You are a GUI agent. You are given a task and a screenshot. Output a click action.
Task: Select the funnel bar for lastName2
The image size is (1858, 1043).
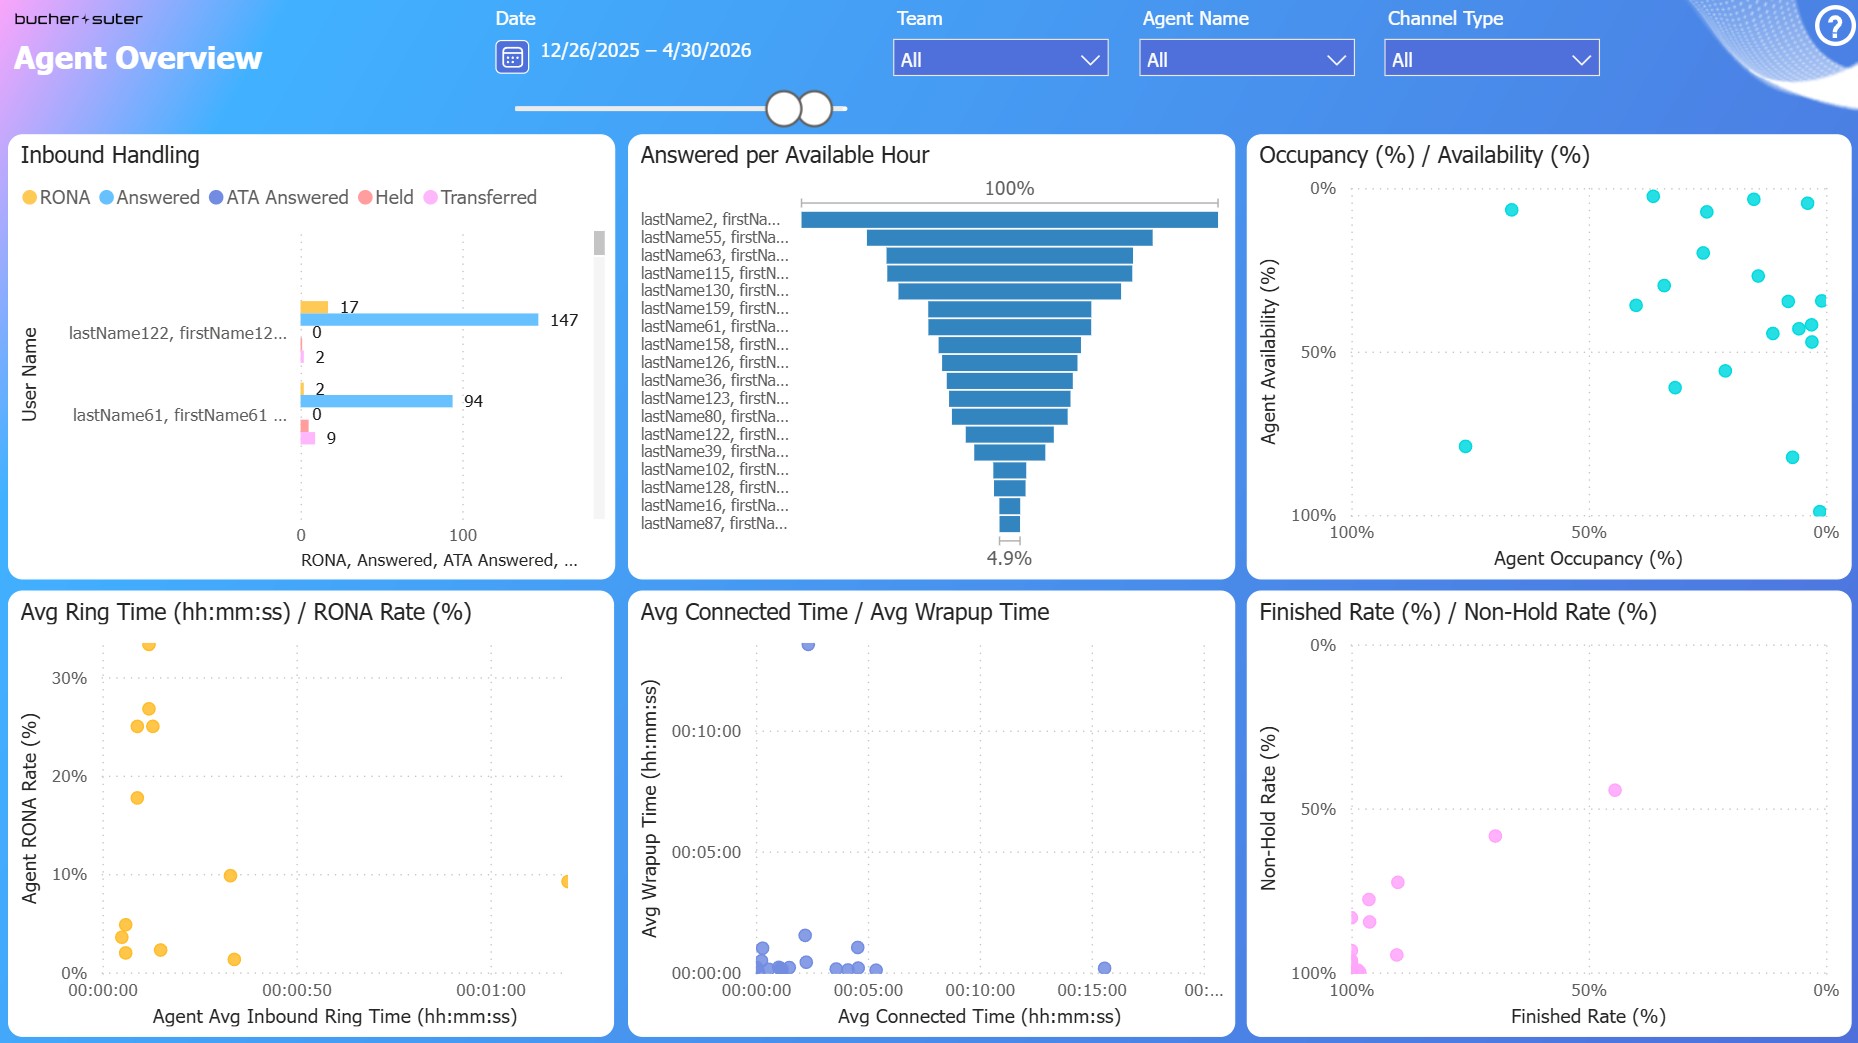point(1009,220)
